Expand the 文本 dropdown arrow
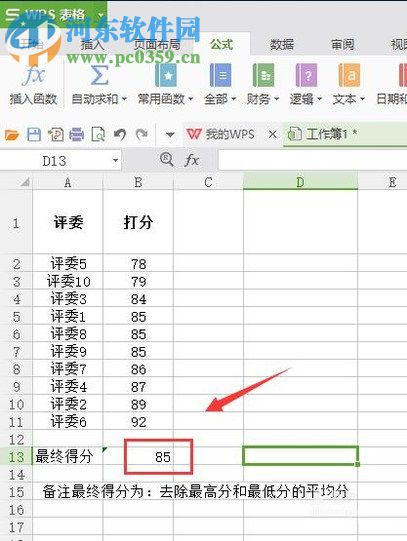 click(x=362, y=99)
